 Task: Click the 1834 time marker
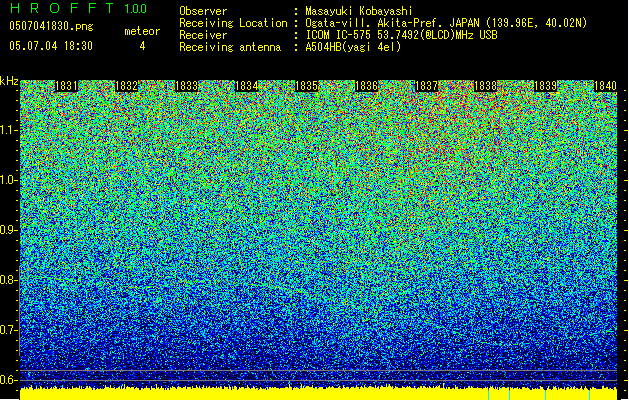246,86
